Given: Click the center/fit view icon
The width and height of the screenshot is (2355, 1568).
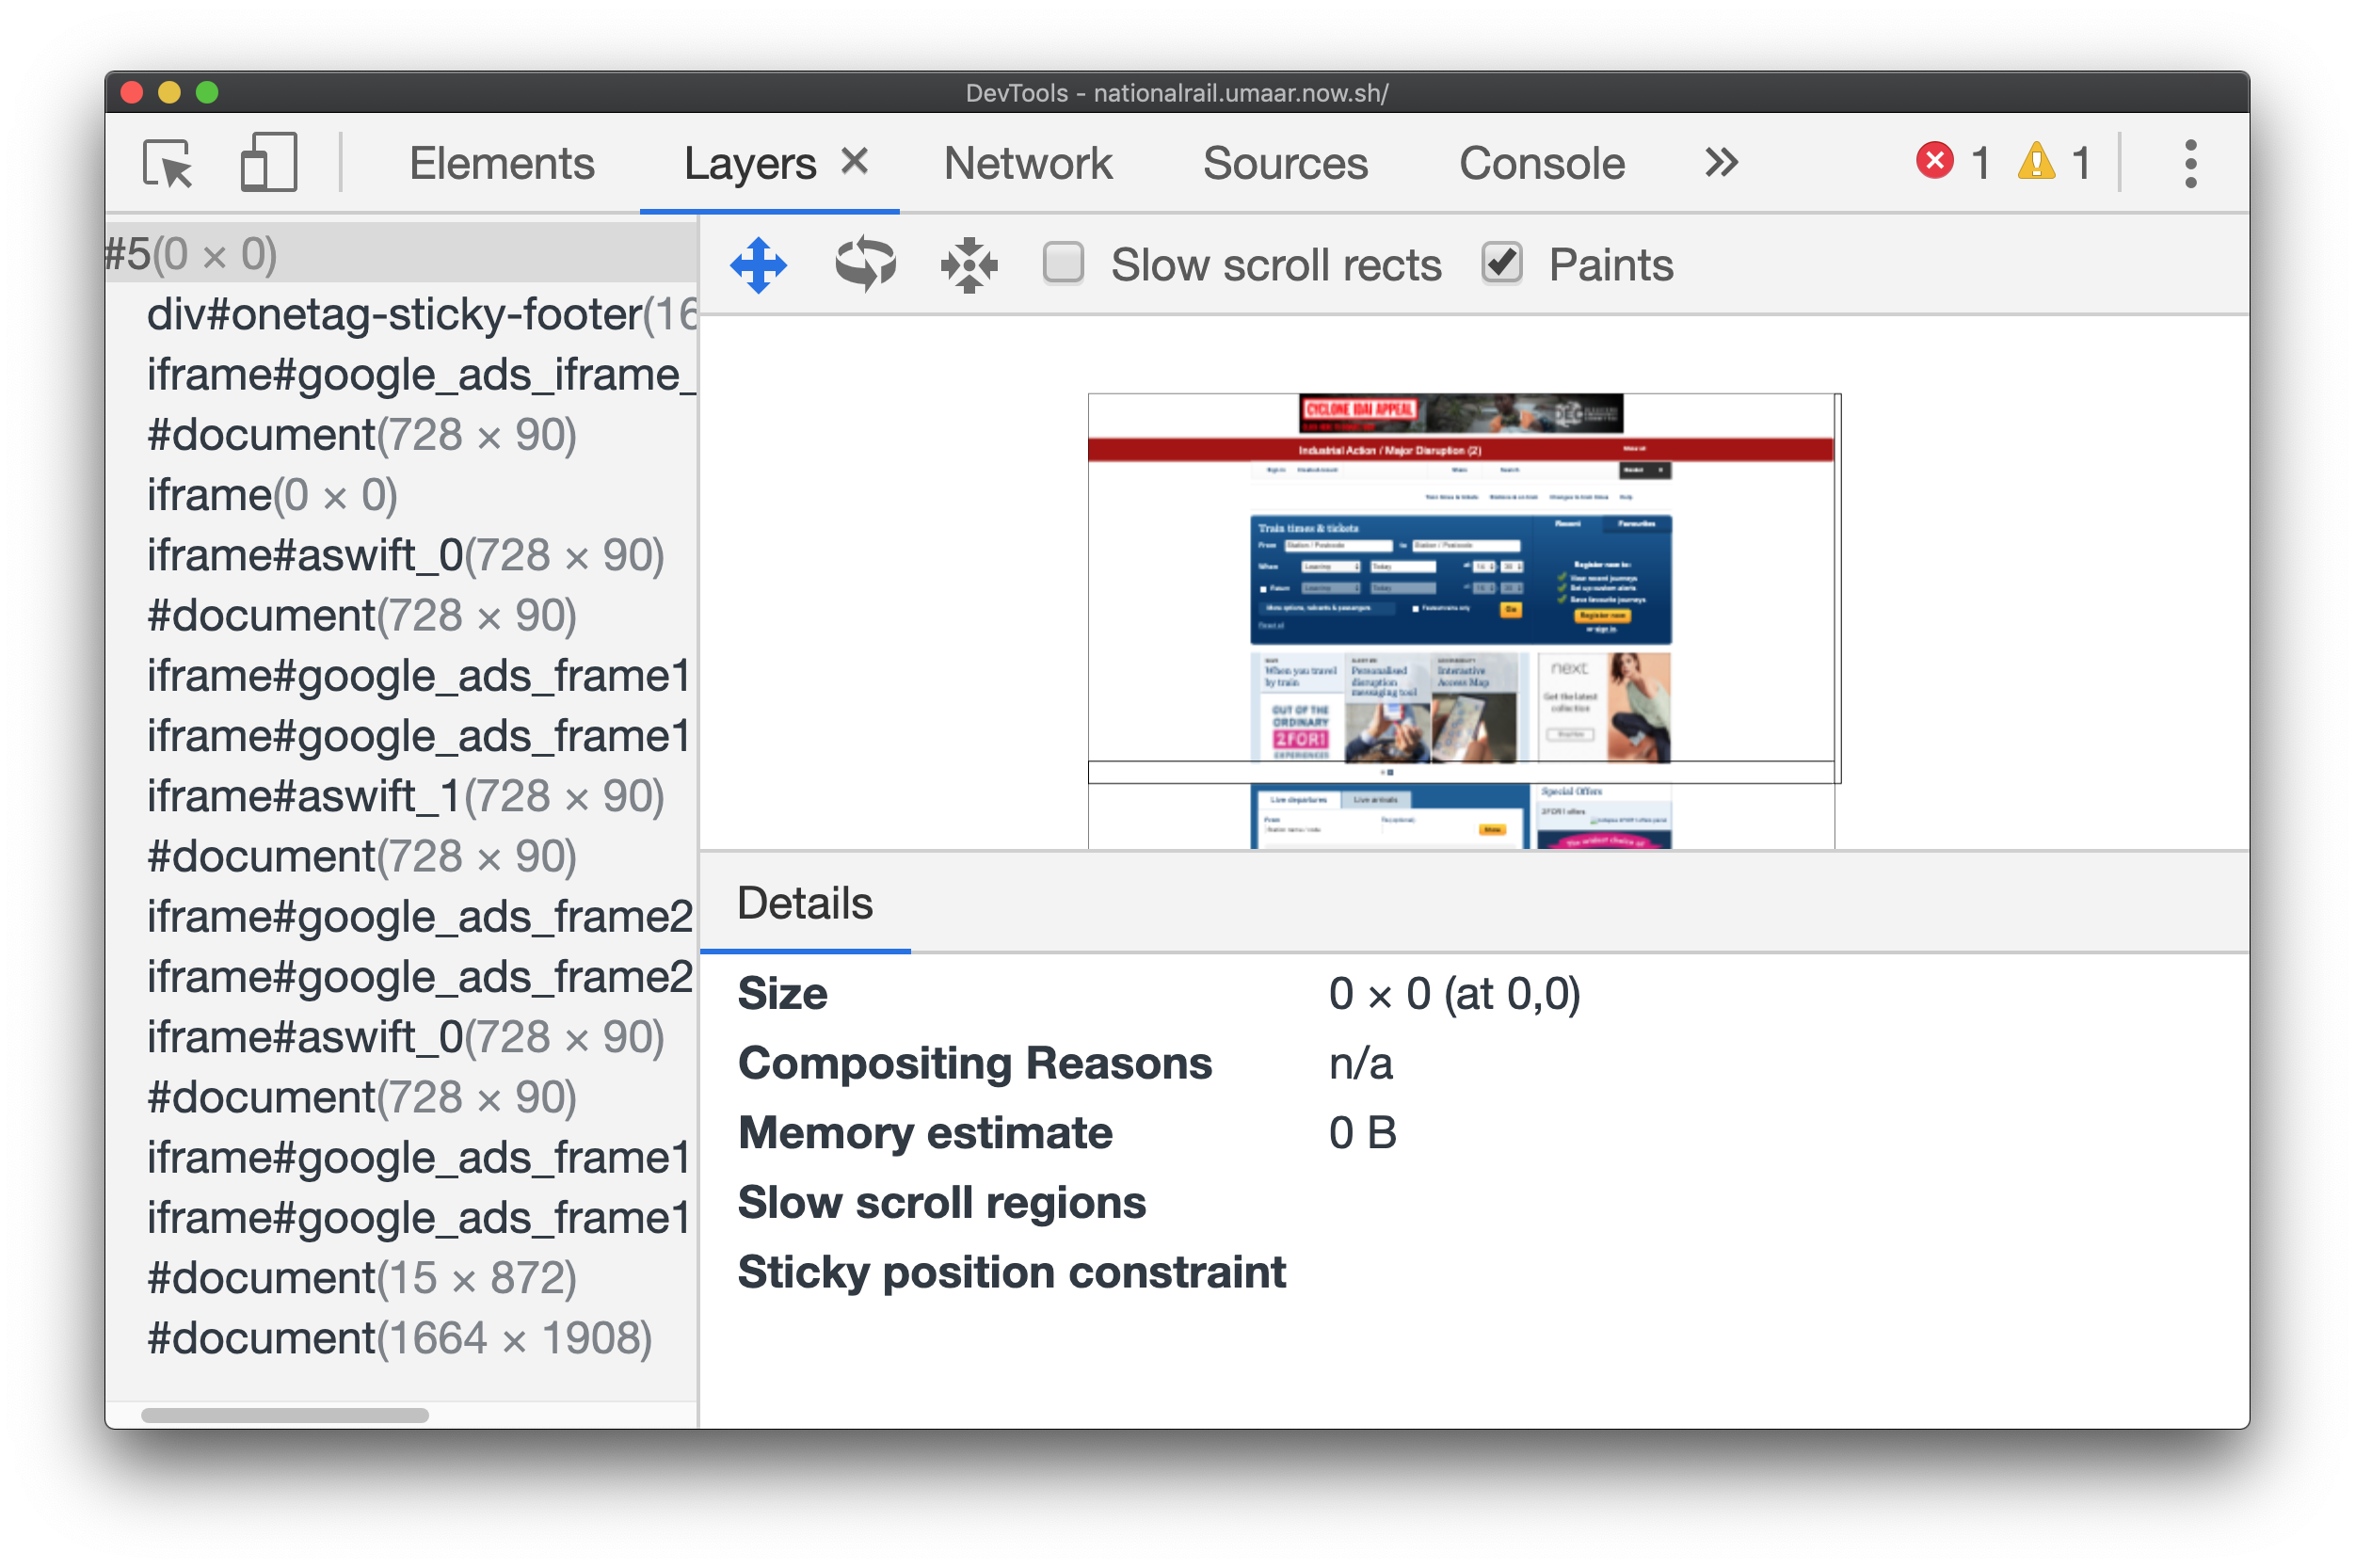Looking at the screenshot, I should coord(971,266).
